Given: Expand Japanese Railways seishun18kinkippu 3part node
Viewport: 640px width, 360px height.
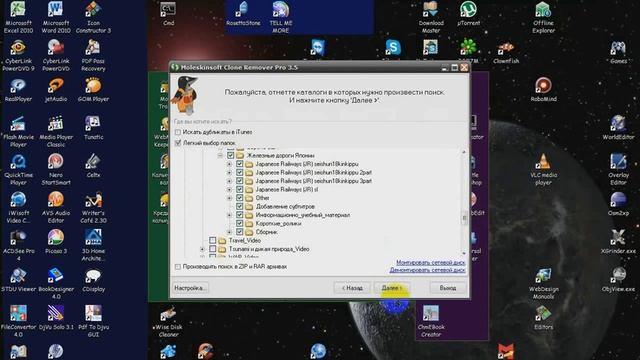Looking at the screenshot, I should click(229, 181).
